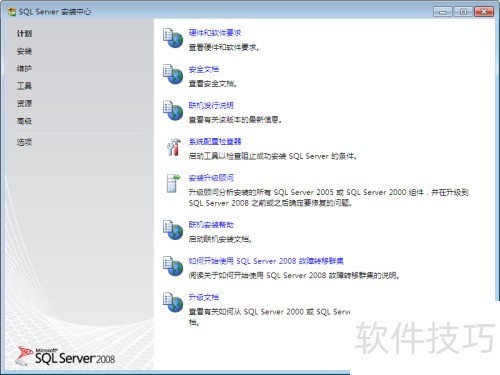This screenshot has height=375, width=500.
Task: Switch to the 安装 page
Action: click(24, 51)
